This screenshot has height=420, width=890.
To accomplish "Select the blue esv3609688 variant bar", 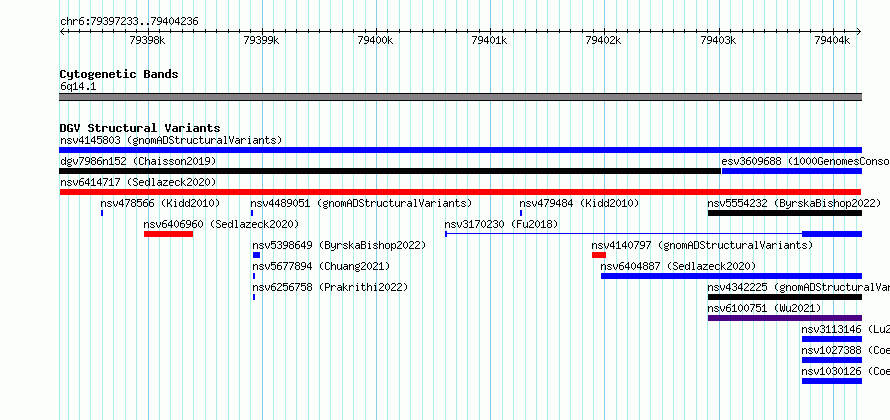I will tap(792, 171).
